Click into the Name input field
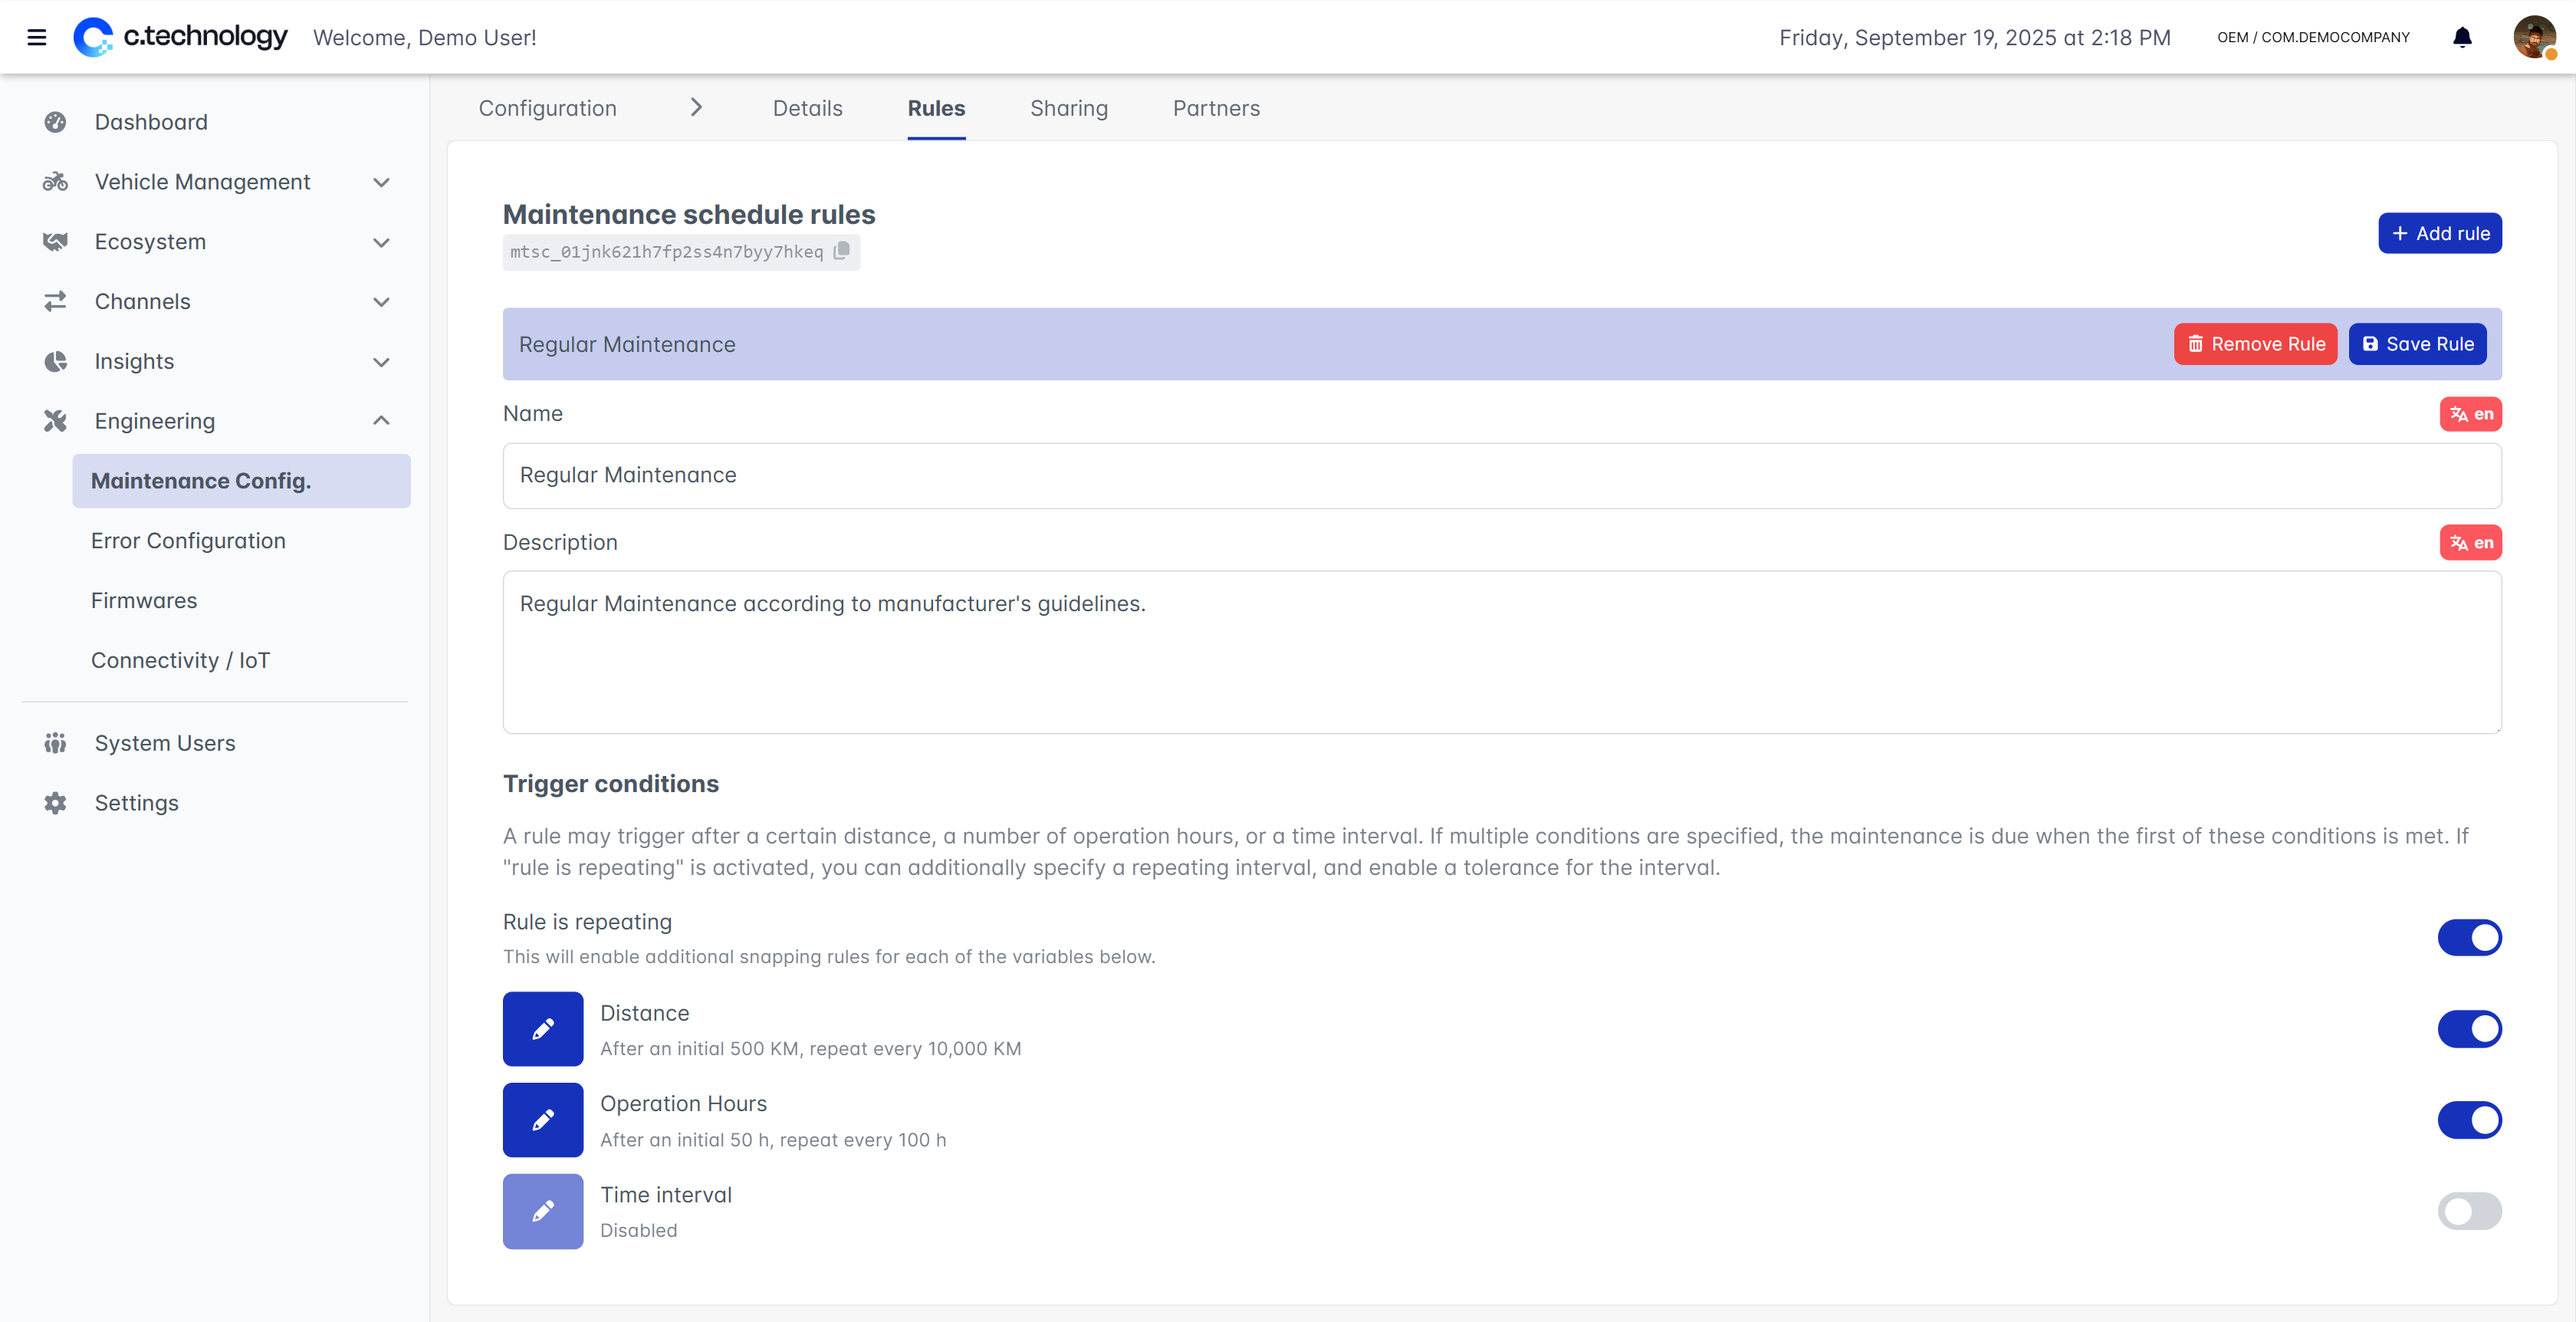This screenshot has height=1322, width=2576. coord(1501,475)
